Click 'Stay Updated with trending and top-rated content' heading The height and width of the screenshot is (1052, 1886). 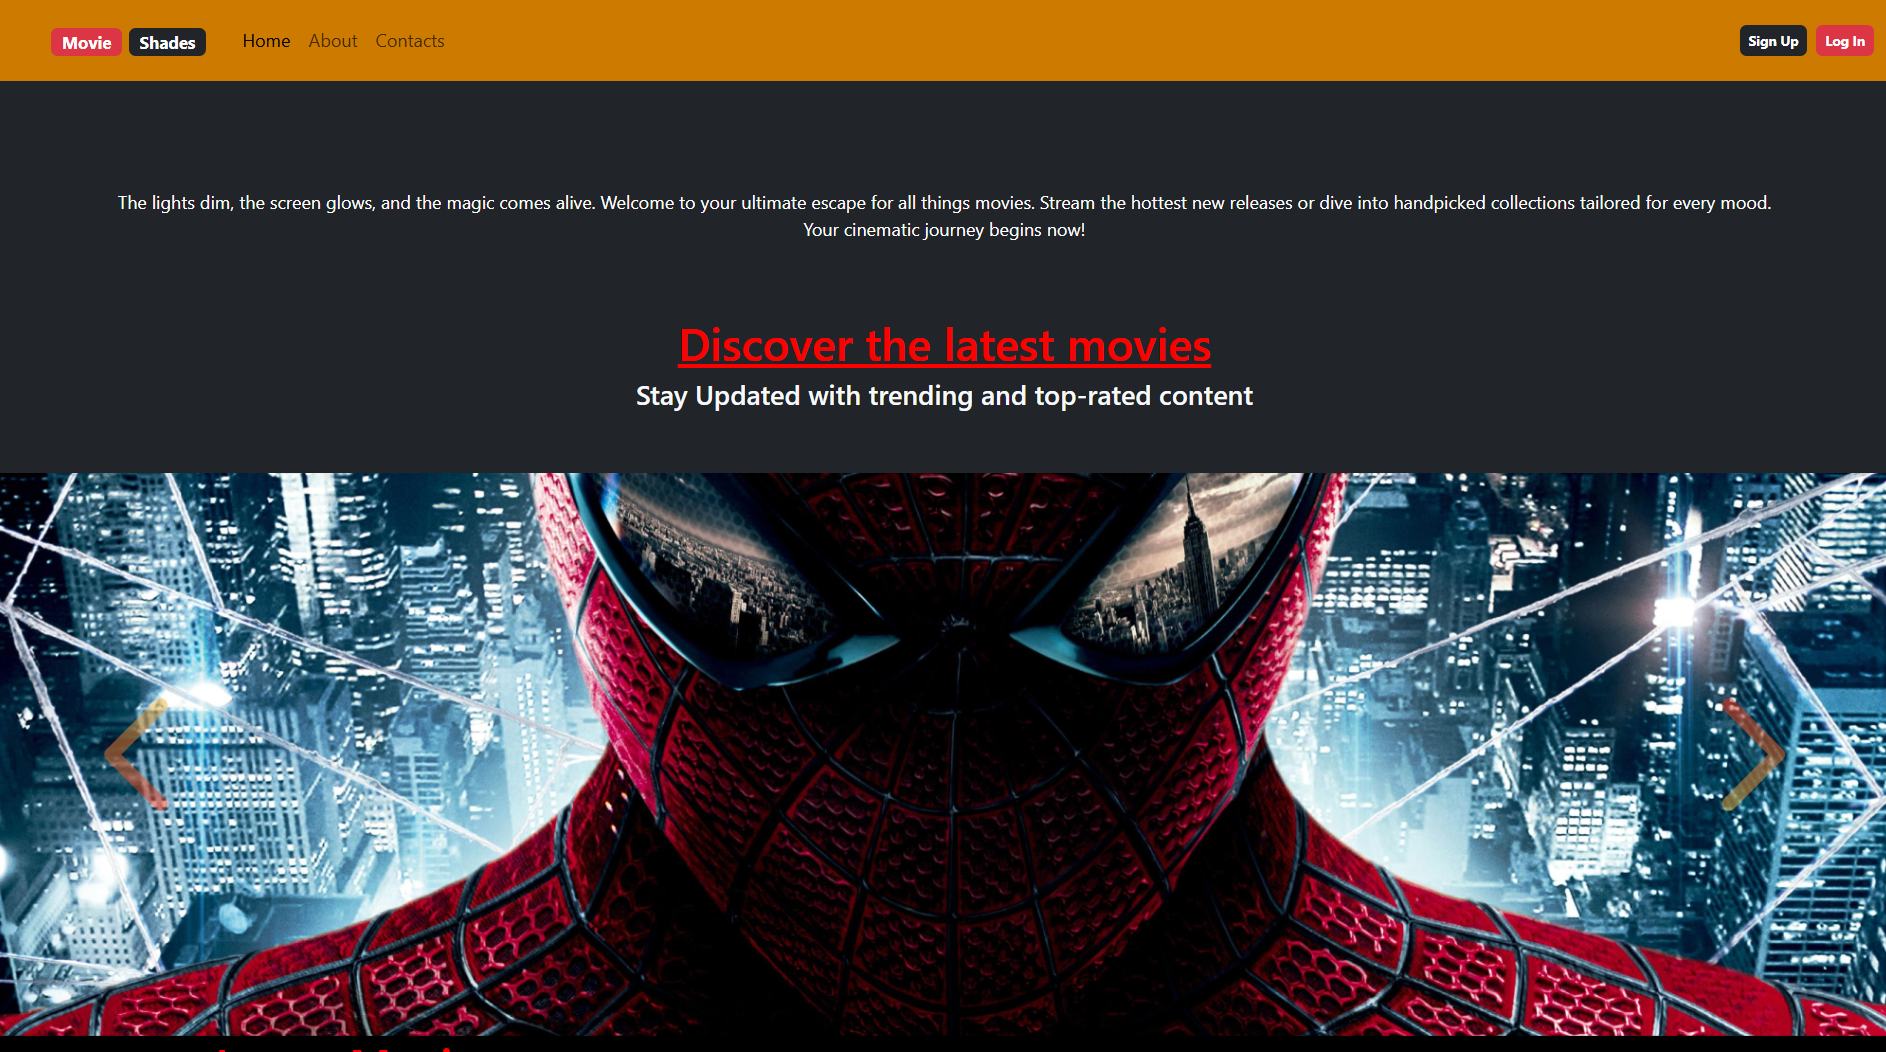click(x=944, y=396)
